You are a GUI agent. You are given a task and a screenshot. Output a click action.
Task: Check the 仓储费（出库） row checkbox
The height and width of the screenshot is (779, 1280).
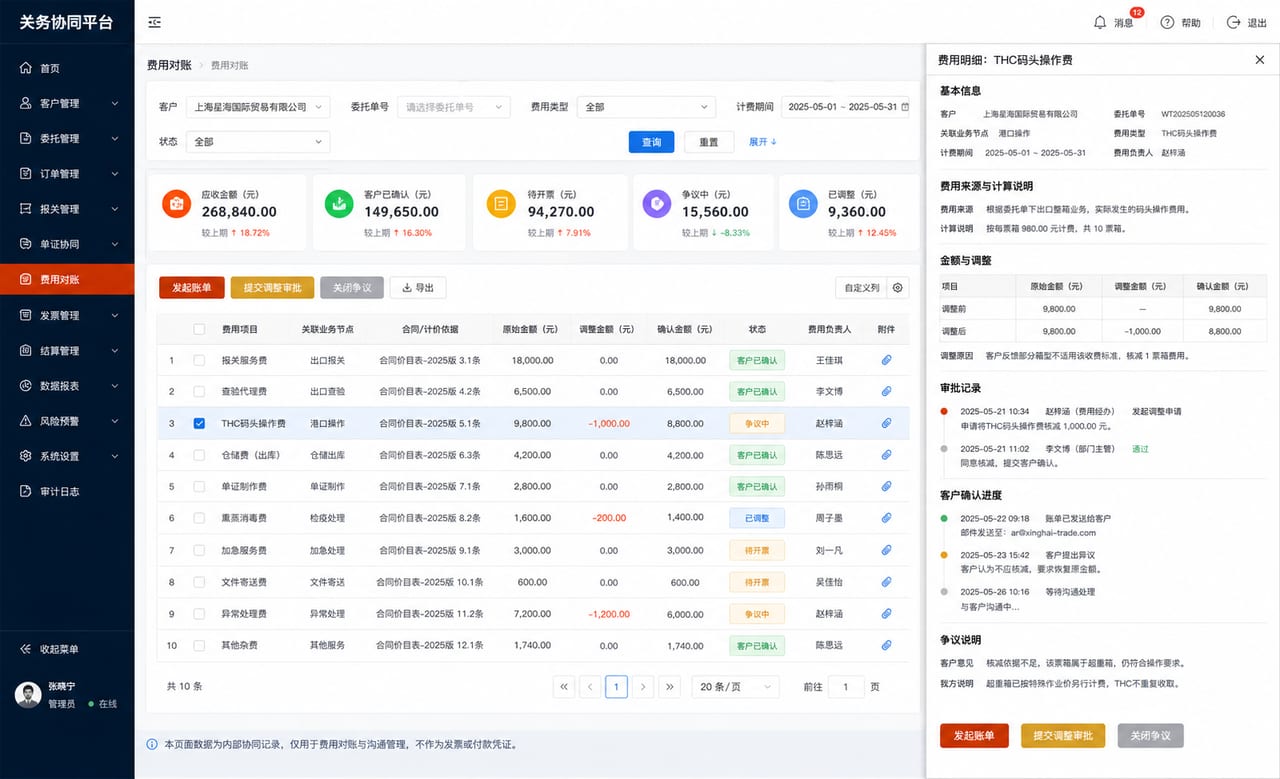click(x=199, y=455)
